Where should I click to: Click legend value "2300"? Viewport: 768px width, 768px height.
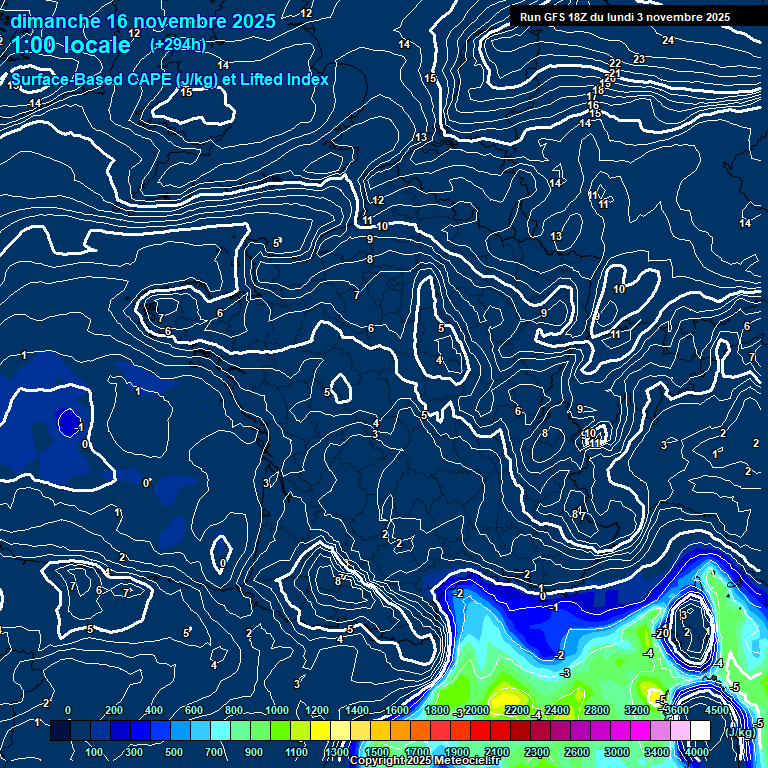point(536,752)
